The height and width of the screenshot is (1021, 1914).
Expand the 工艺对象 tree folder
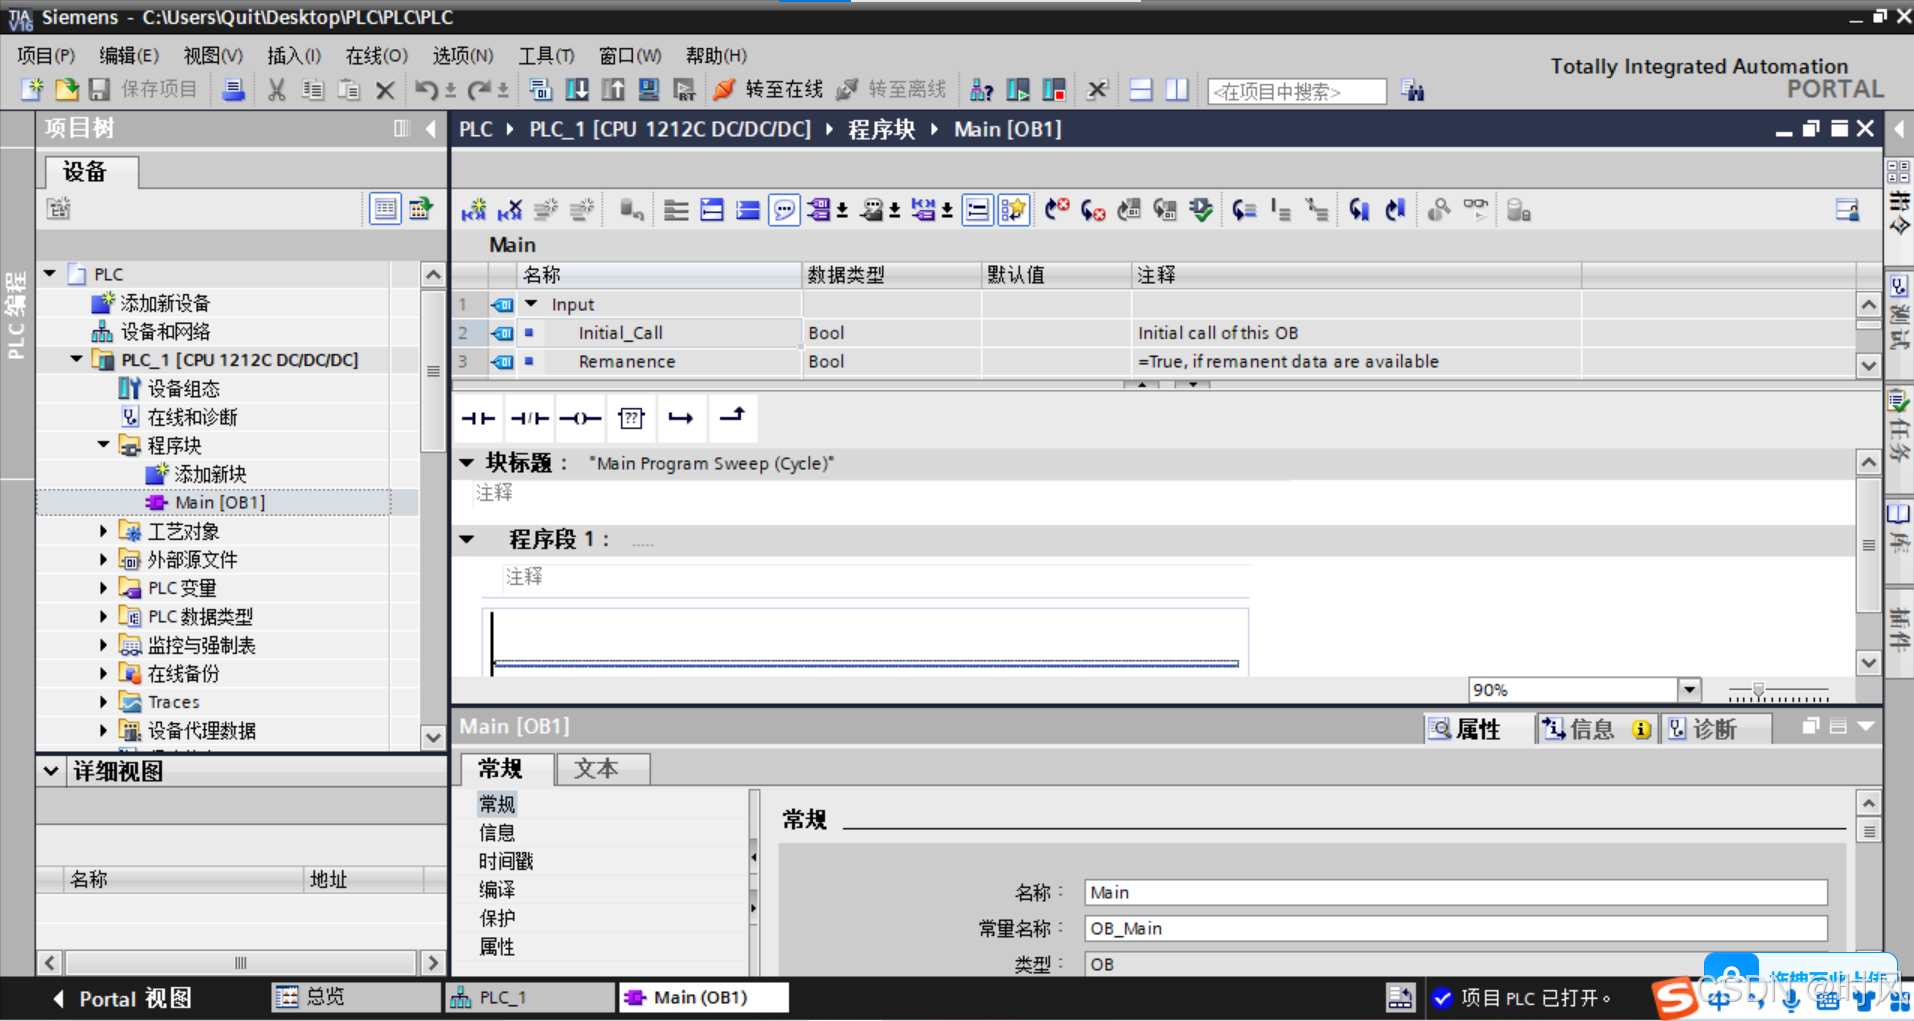pyautogui.click(x=103, y=531)
